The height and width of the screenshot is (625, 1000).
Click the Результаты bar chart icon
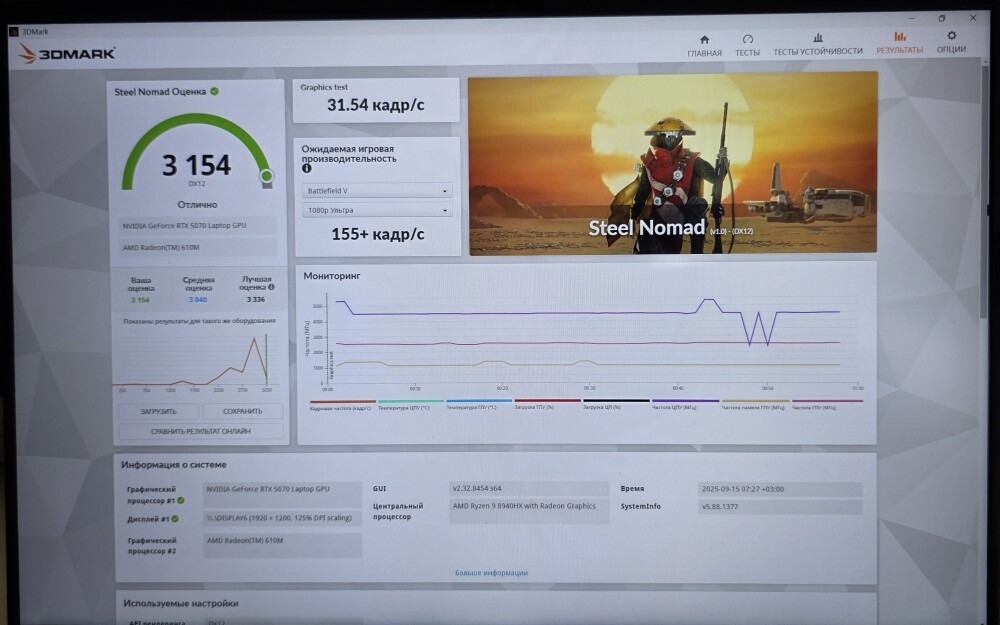(899, 37)
